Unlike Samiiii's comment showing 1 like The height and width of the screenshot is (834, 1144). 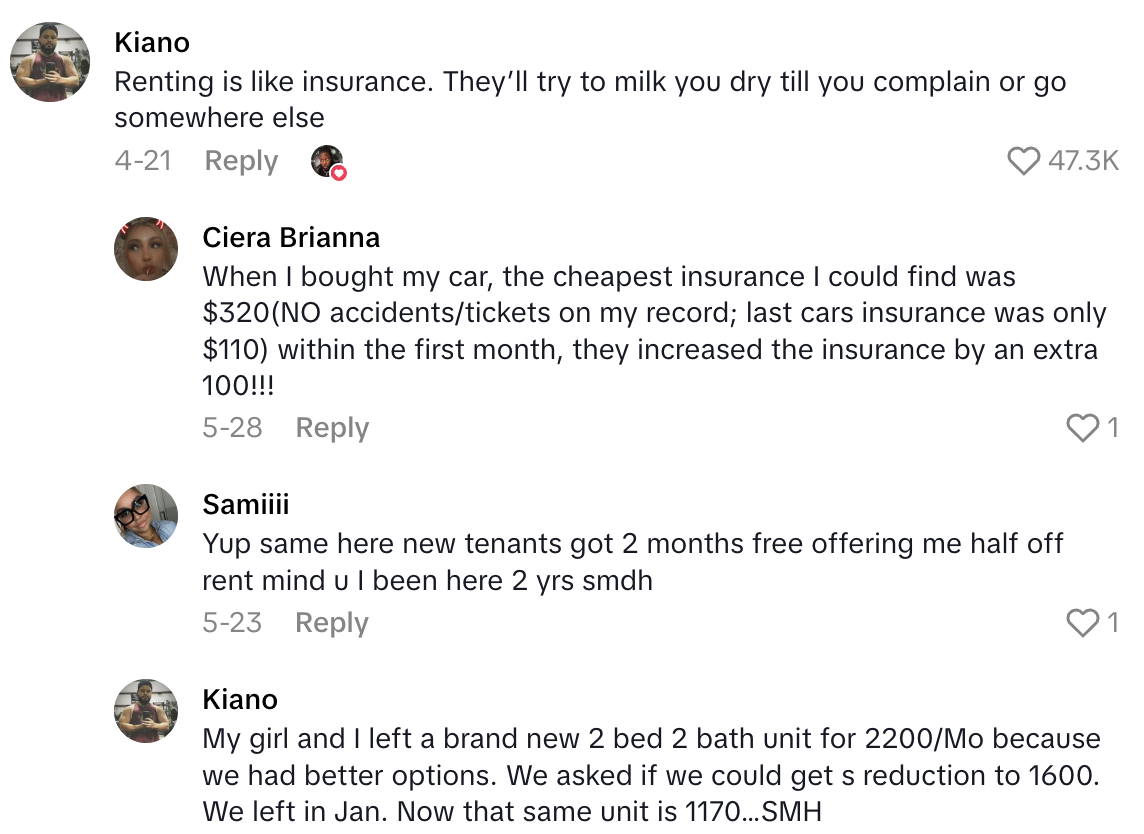tap(1083, 623)
